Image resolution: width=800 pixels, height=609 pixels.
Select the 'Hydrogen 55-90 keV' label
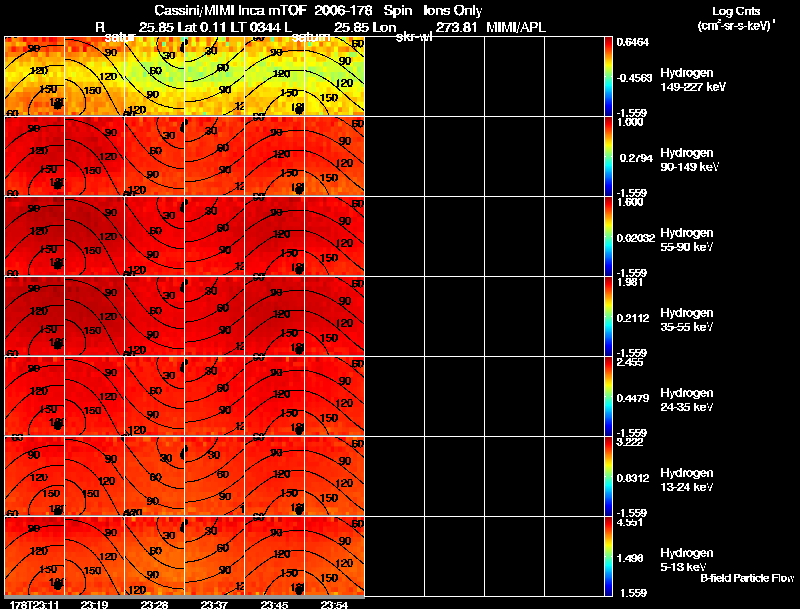click(x=687, y=240)
